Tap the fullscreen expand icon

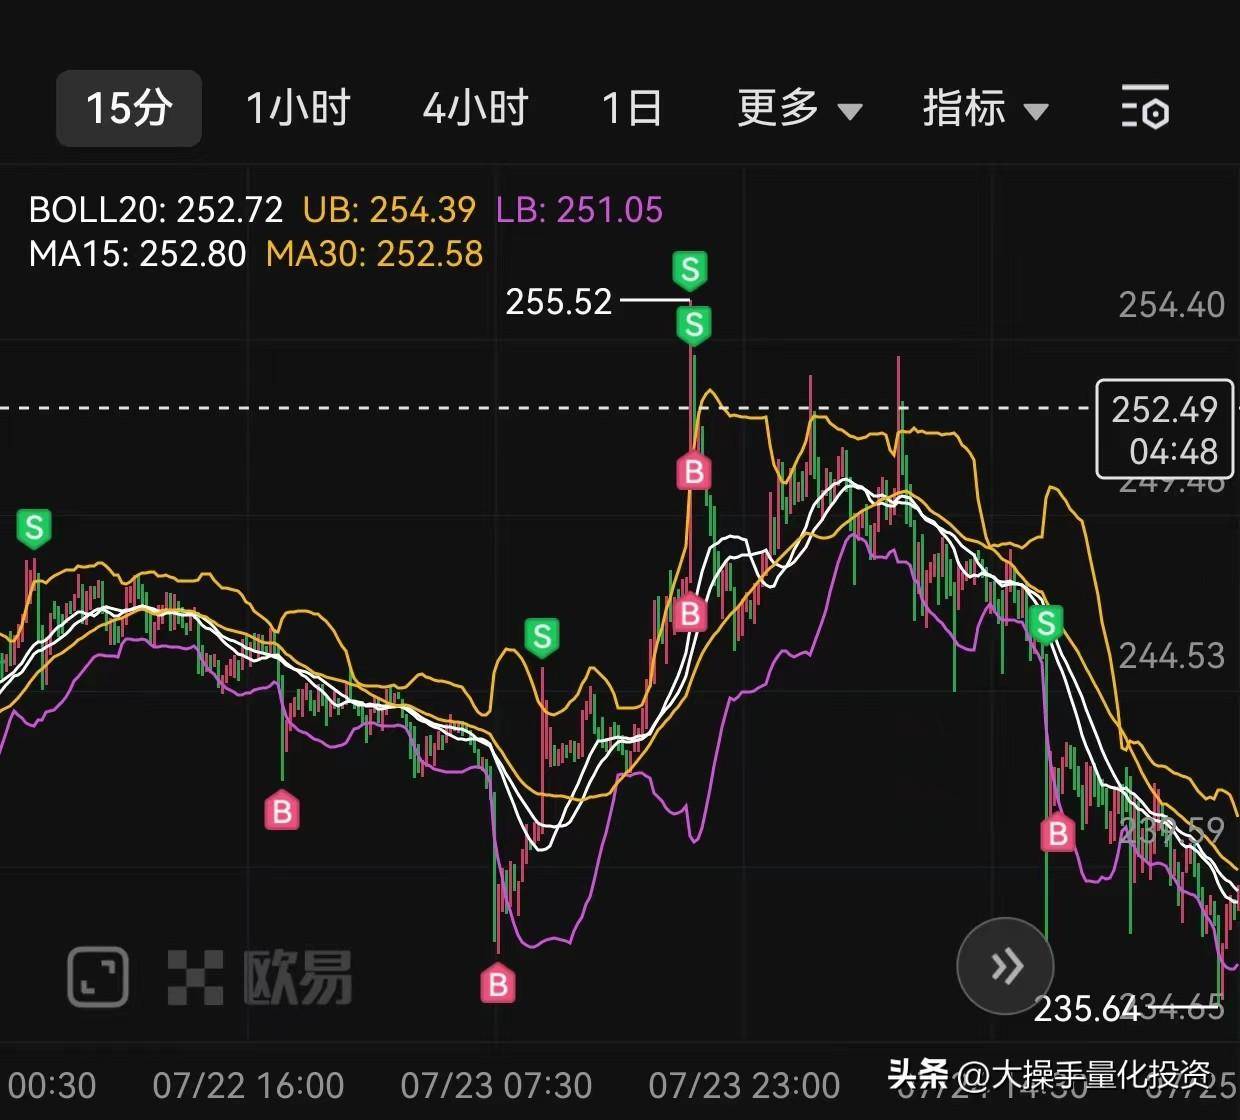[x=98, y=976]
